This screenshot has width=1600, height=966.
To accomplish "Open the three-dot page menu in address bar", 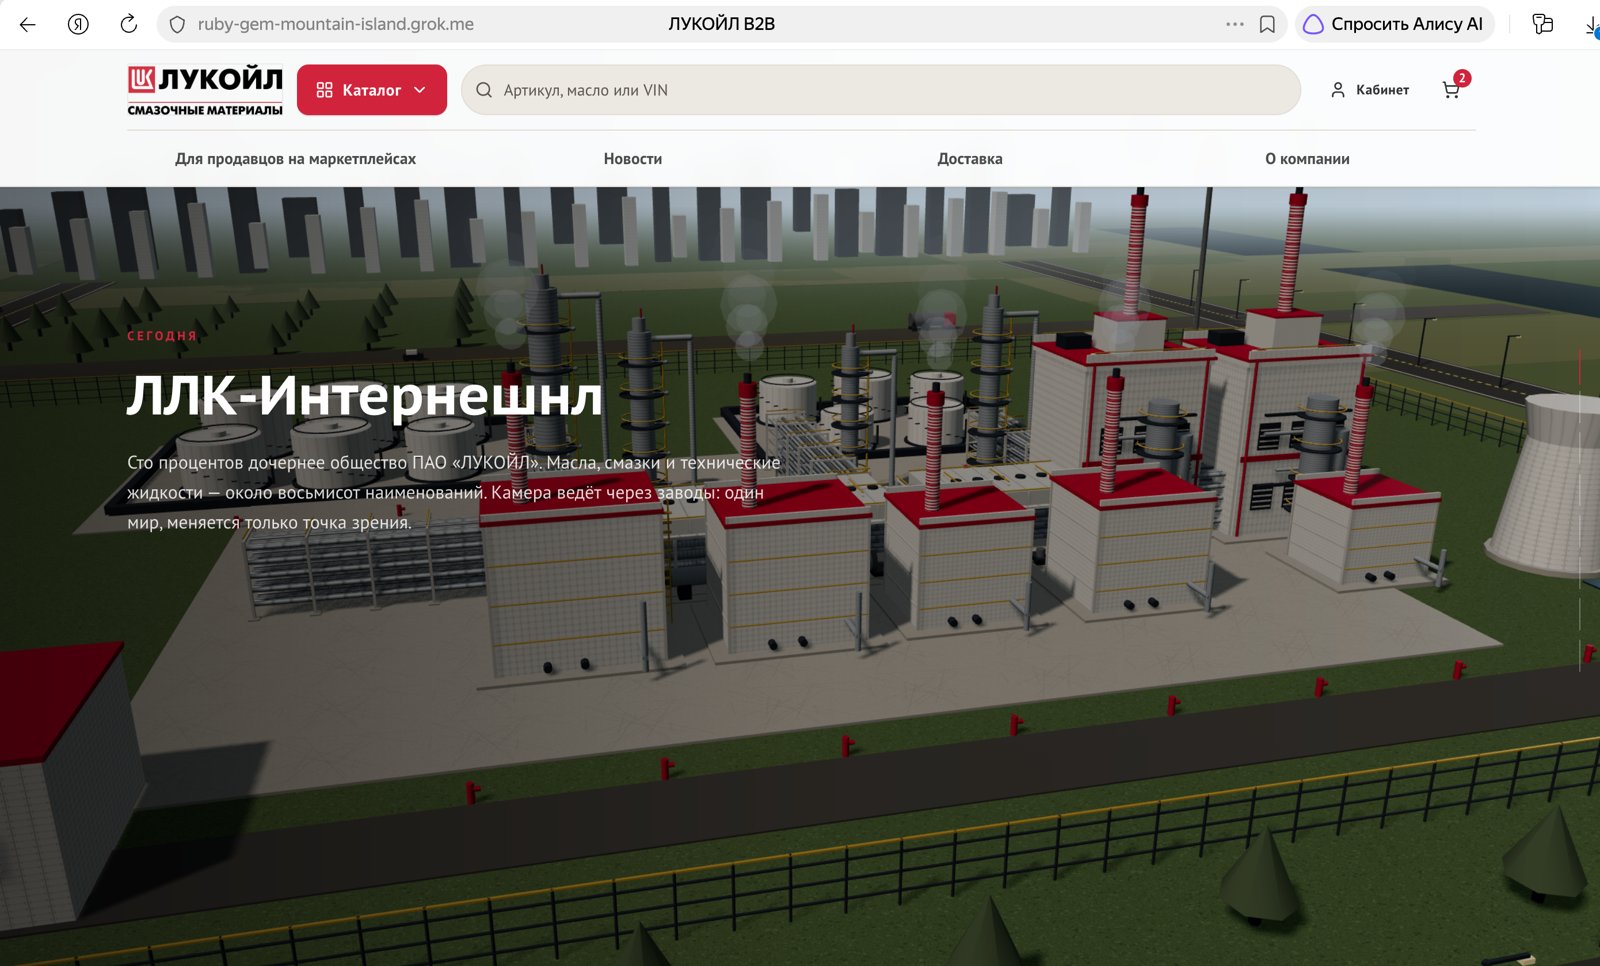I will click(1235, 24).
